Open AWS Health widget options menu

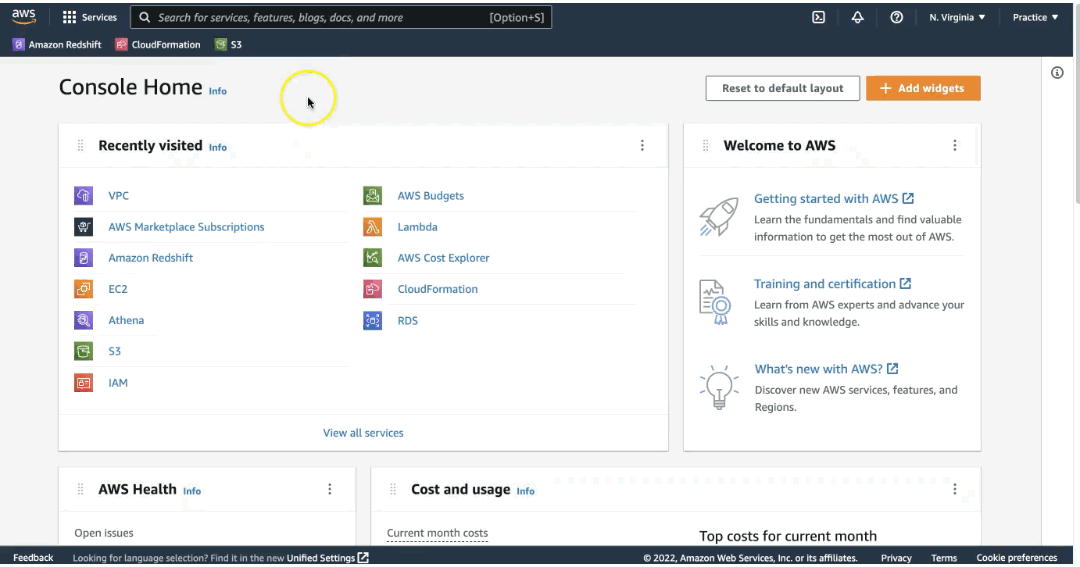pyautogui.click(x=329, y=489)
